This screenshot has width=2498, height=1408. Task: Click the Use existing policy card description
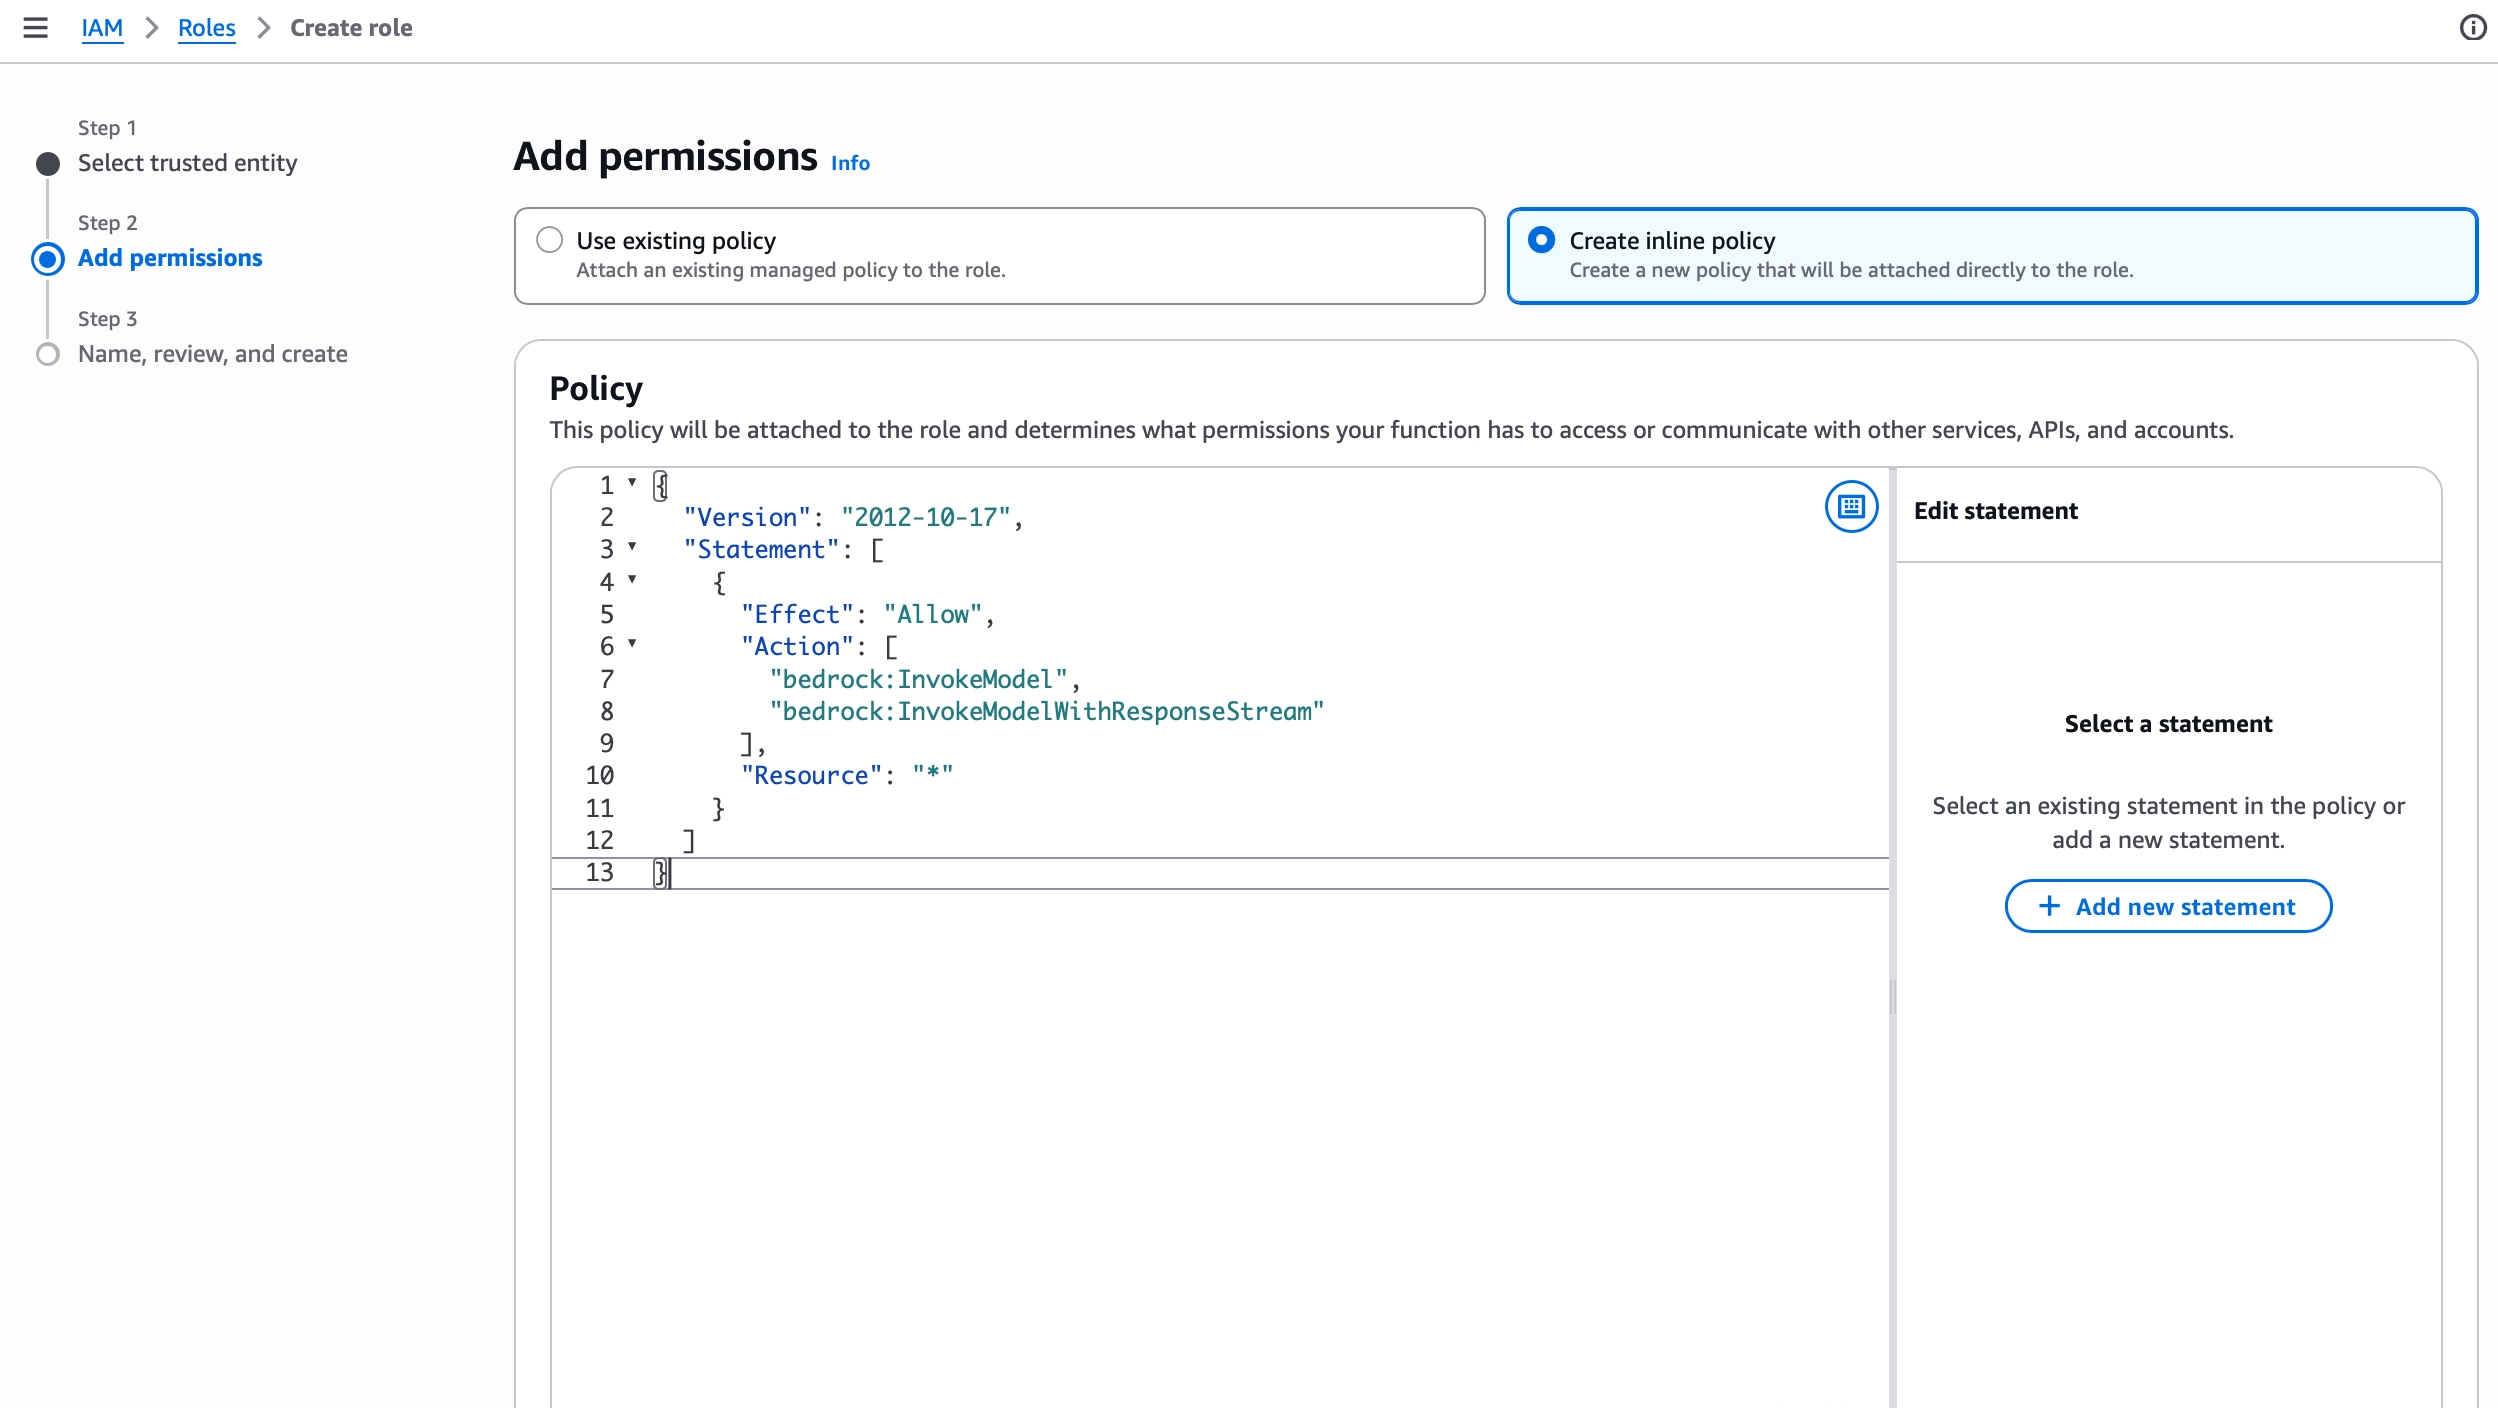click(791, 270)
